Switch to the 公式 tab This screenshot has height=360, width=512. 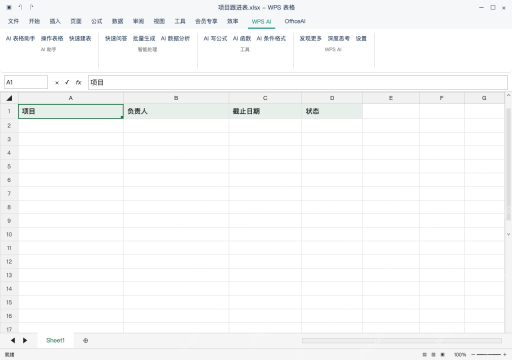click(x=97, y=21)
